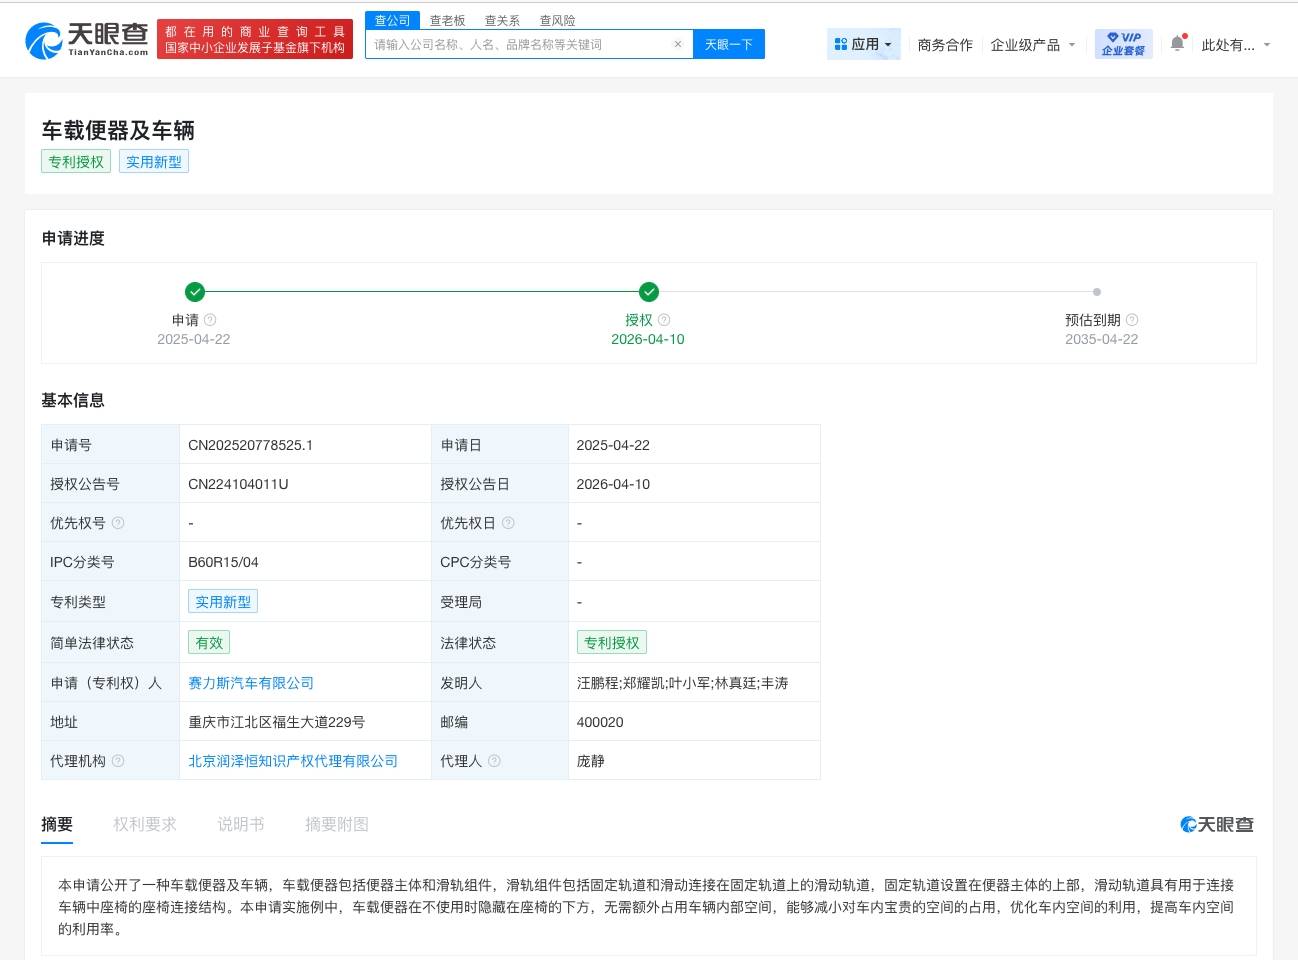Open the 赛力斯汽车有限公司 company link

pyautogui.click(x=250, y=683)
